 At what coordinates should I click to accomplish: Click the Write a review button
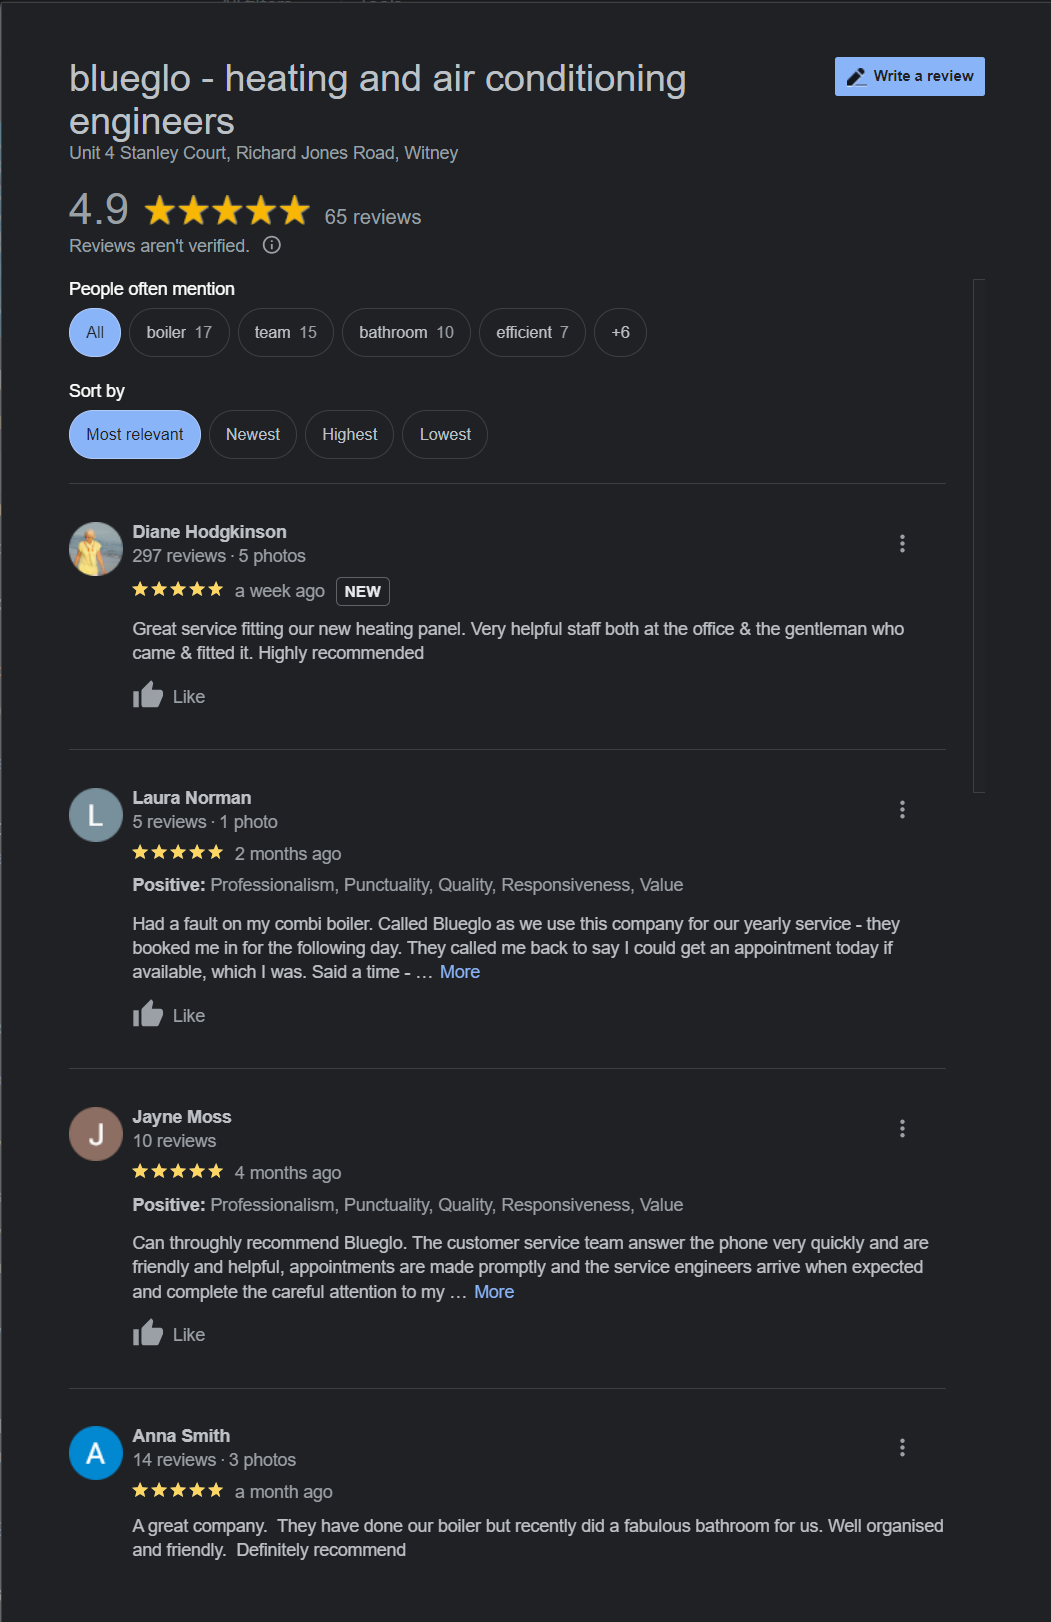pos(908,76)
